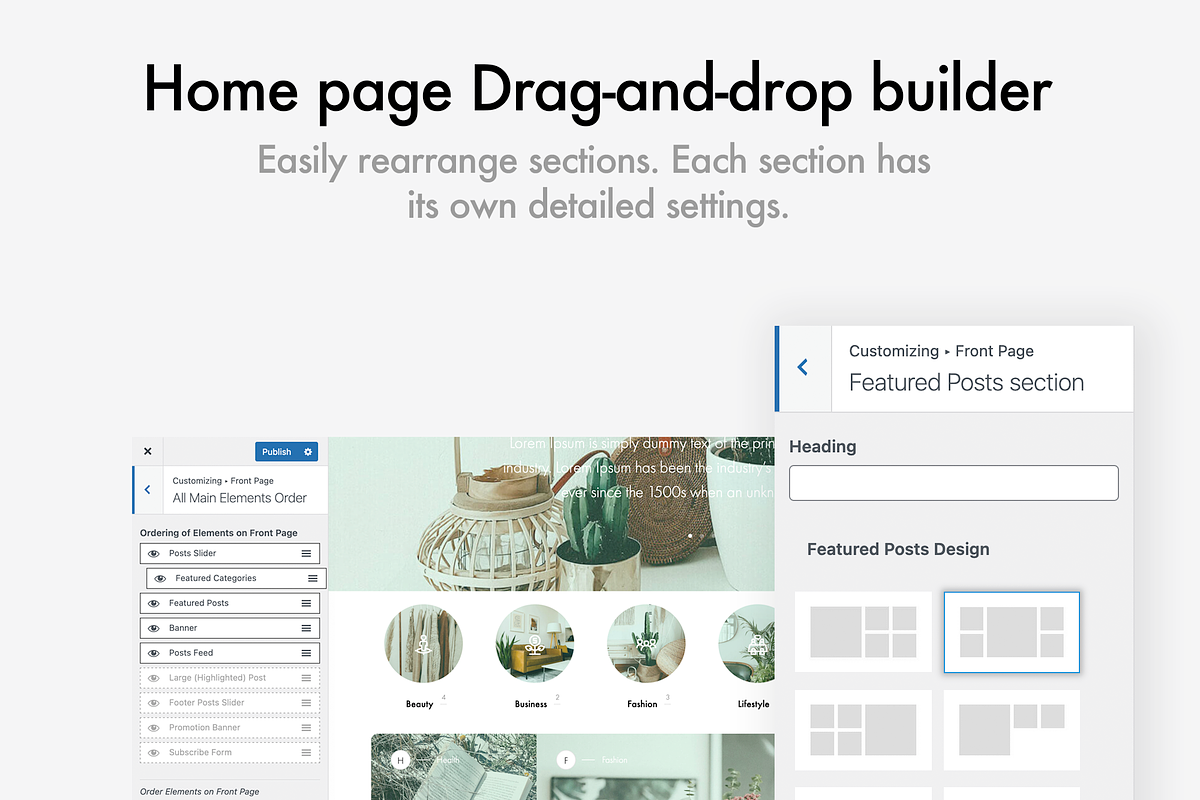Choose the highlighted center-large design layout
This screenshot has height=800, width=1200.
click(1012, 632)
